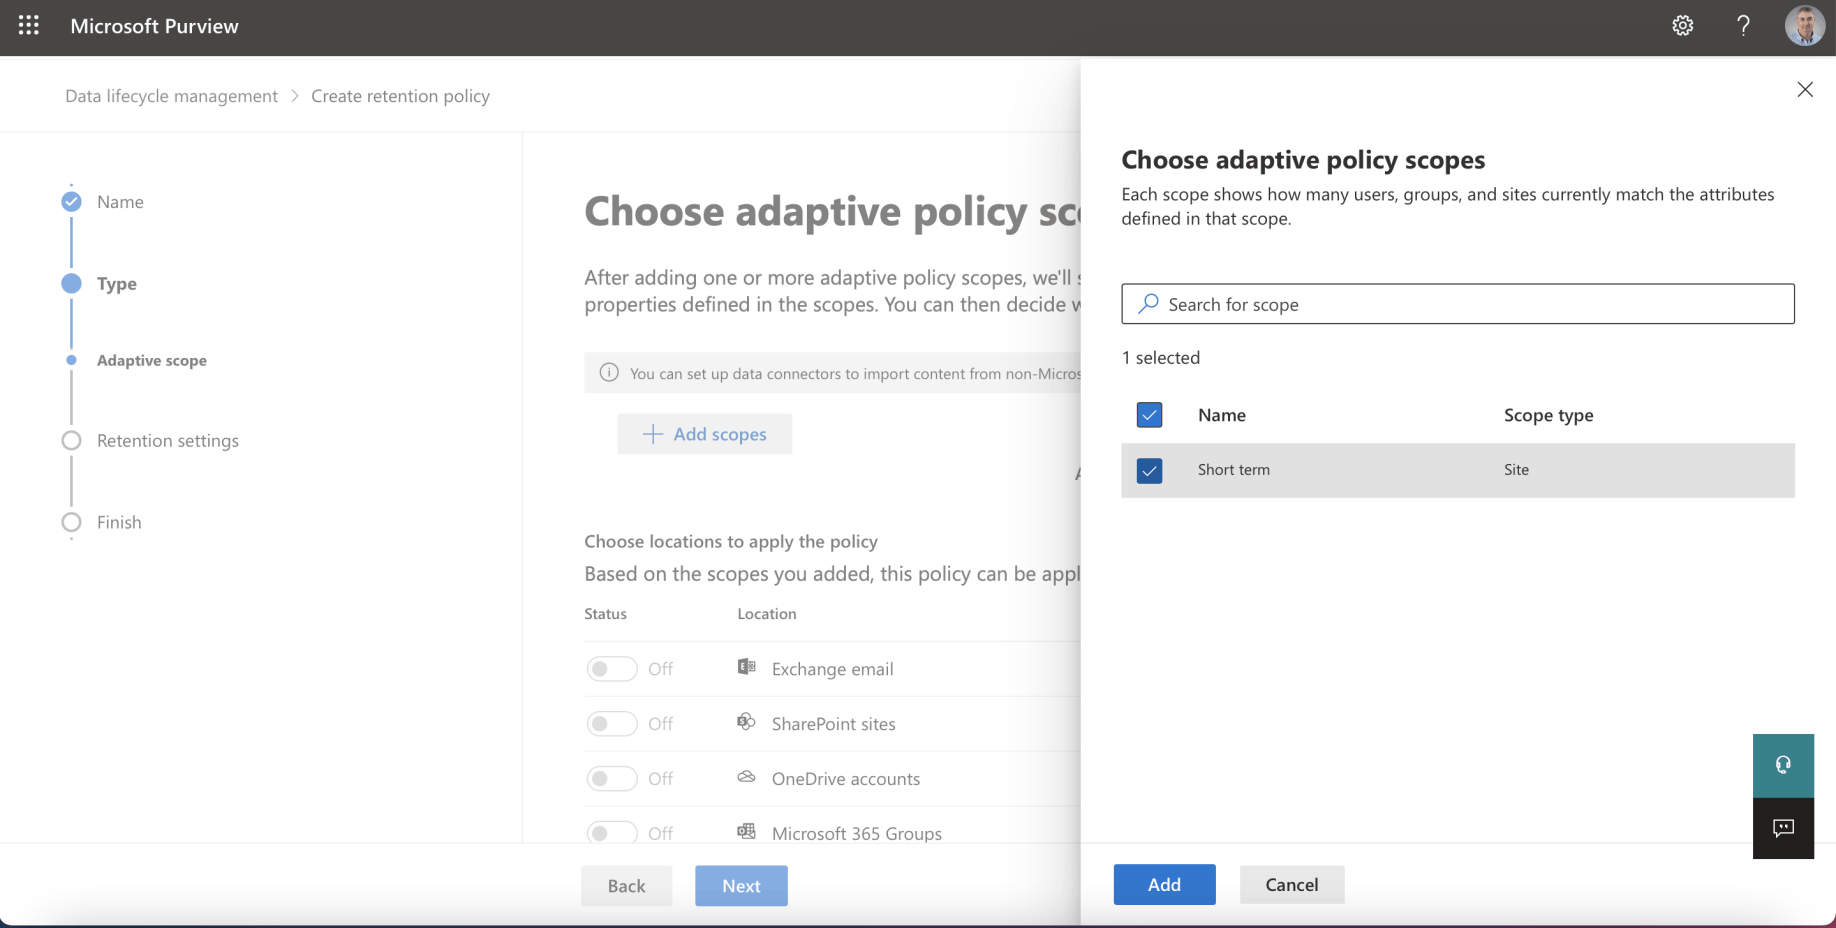The width and height of the screenshot is (1836, 928).
Task: Go to the Name wizard step
Action: [x=120, y=202]
